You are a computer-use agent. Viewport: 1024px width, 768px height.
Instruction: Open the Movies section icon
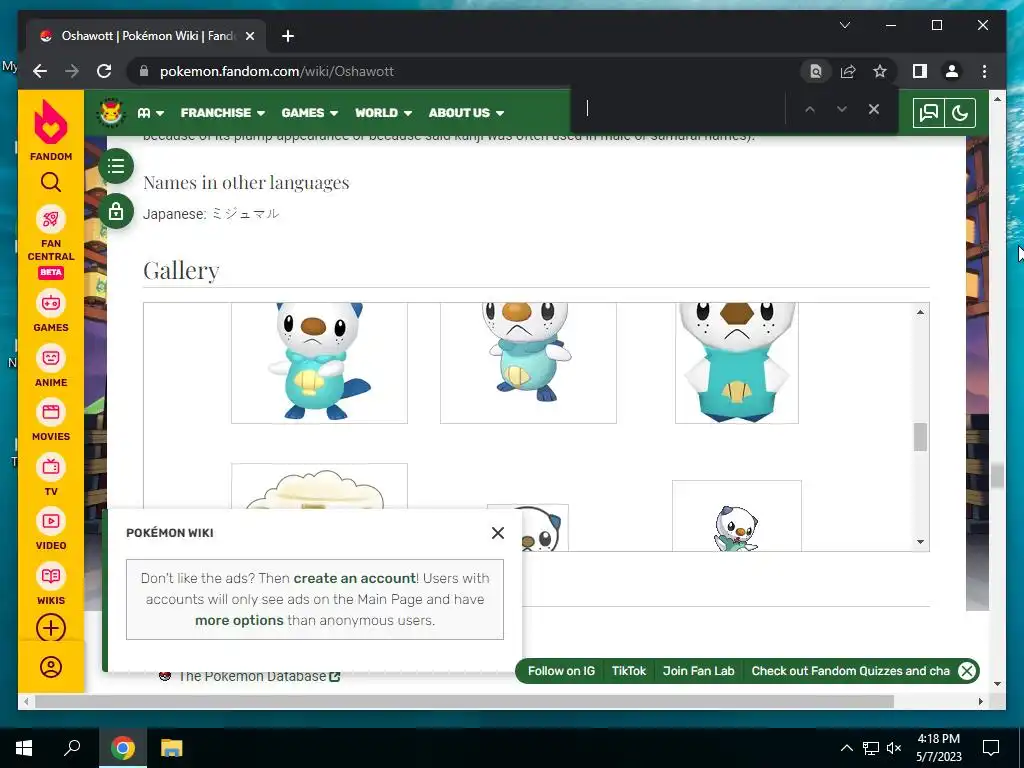tap(51, 420)
